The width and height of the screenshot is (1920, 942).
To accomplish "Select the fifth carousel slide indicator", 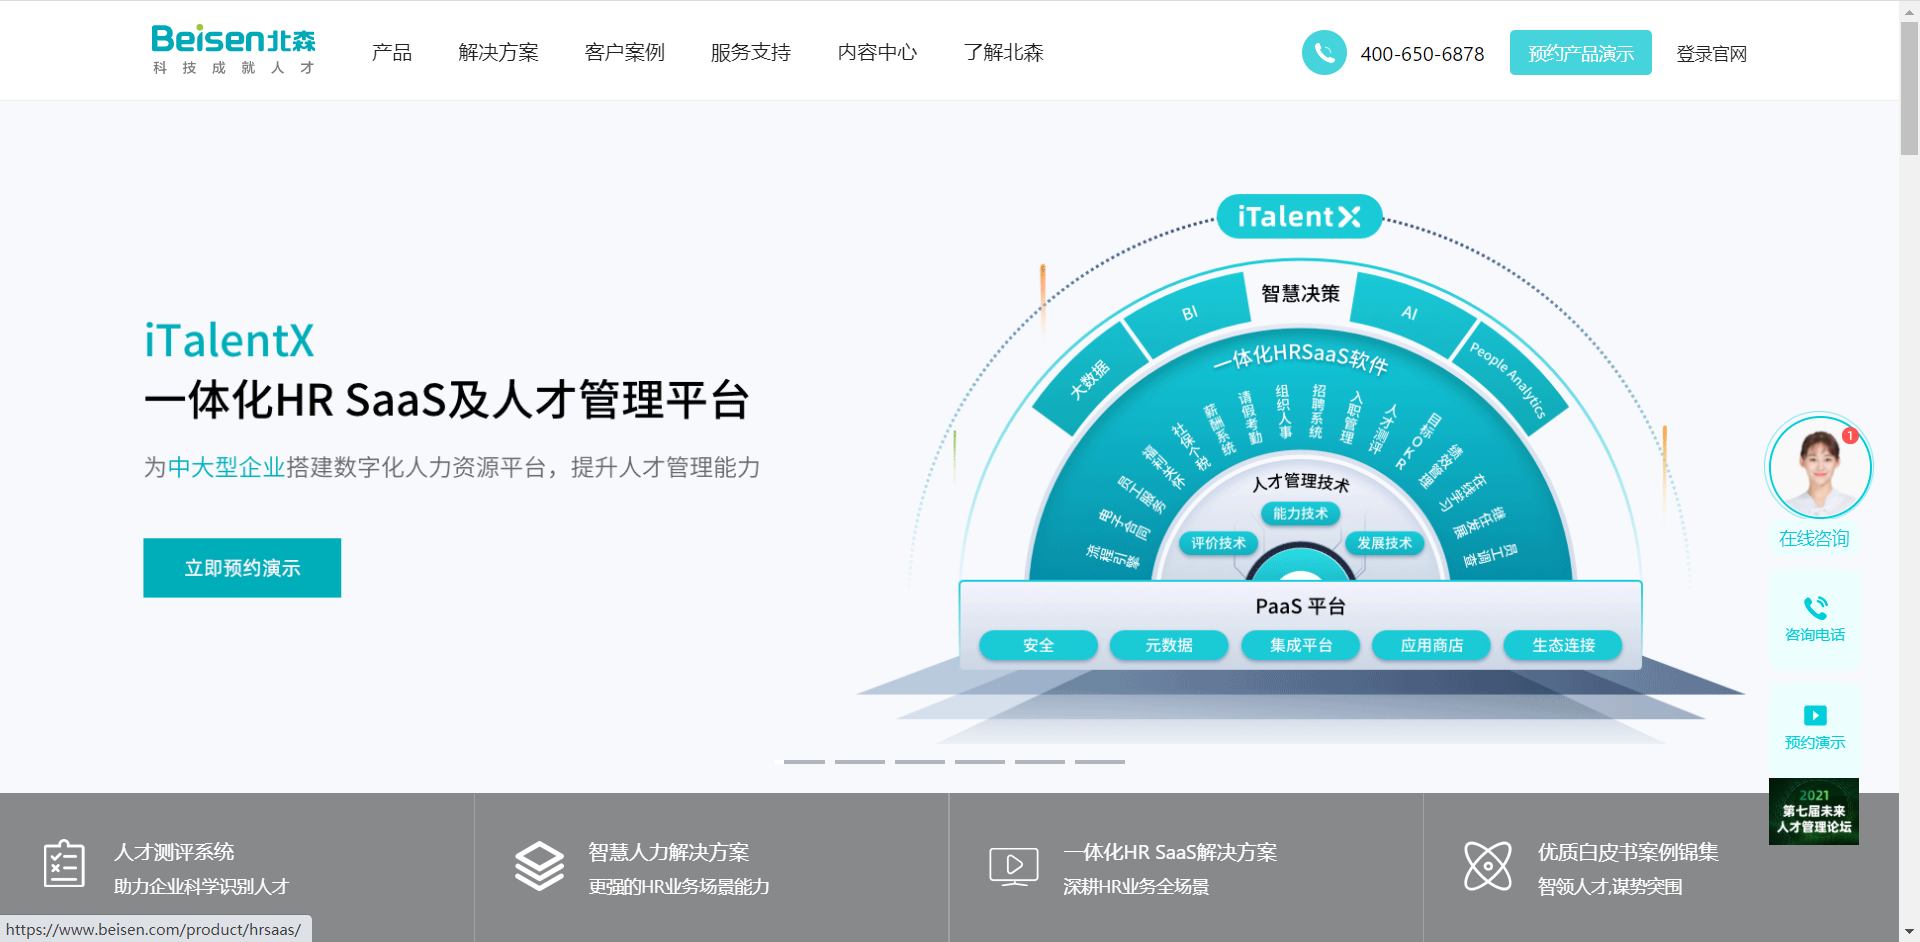I will pos(1040,762).
